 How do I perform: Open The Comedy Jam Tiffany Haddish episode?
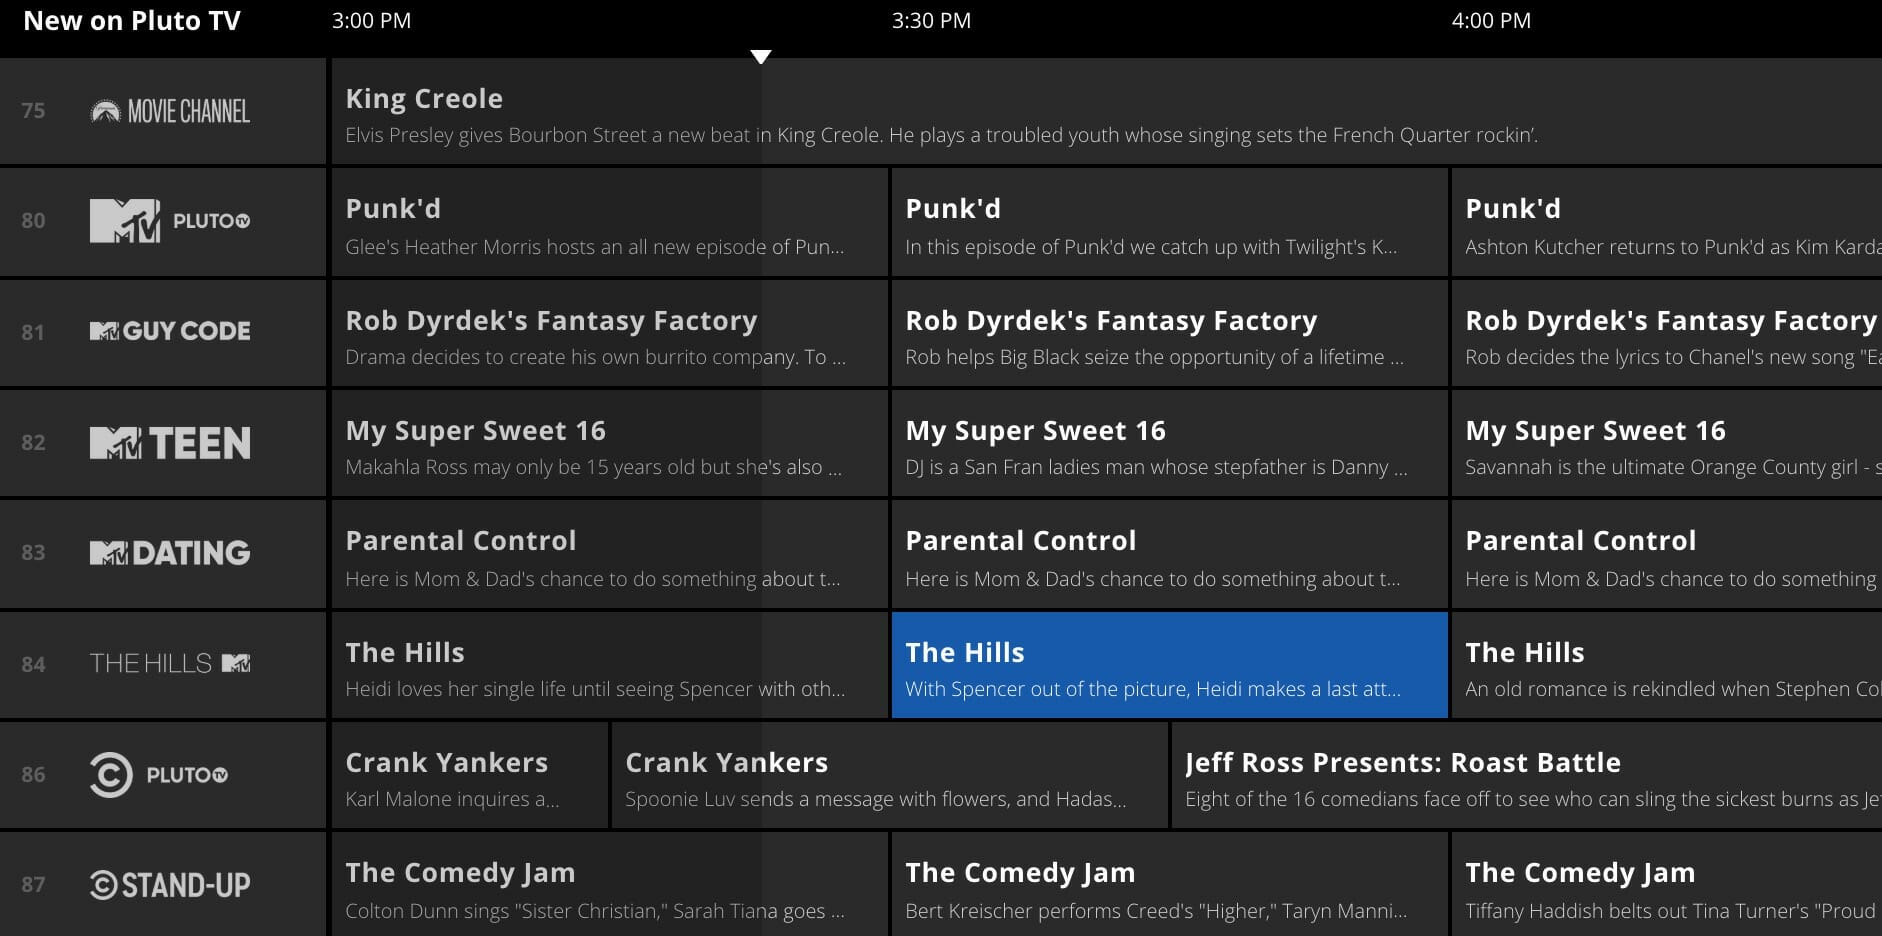pyautogui.click(x=1667, y=884)
